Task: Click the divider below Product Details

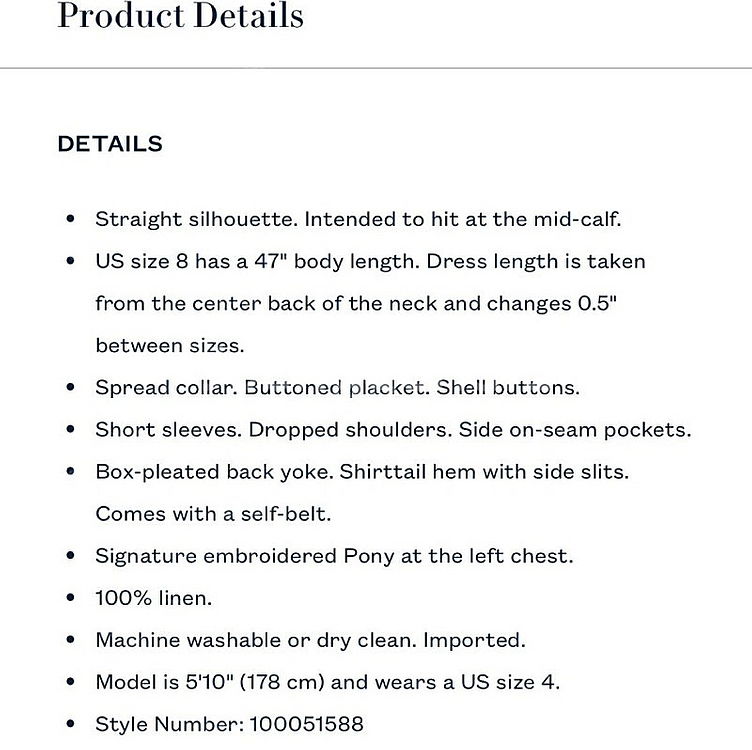Action: tap(376, 68)
